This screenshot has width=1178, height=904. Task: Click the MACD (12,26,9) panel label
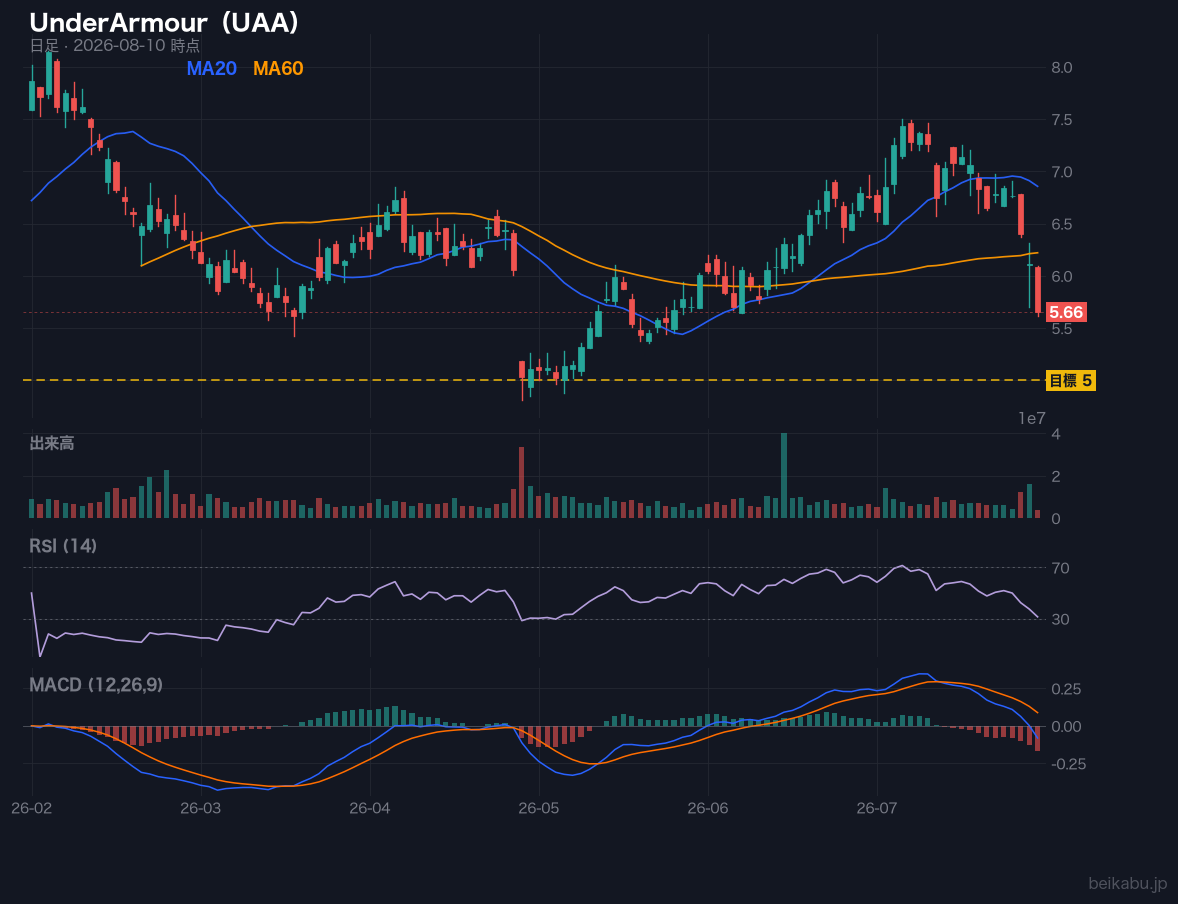(x=96, y=685)
